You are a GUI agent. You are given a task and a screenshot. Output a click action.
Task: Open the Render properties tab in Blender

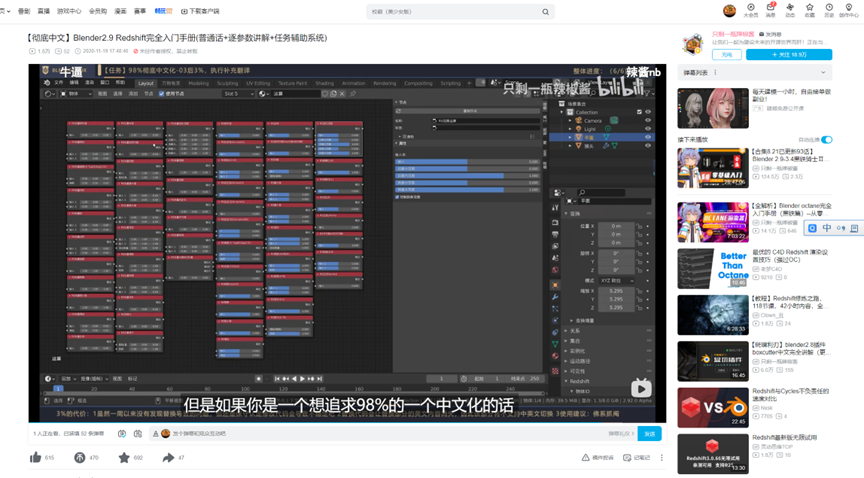[x=555, y=222]
